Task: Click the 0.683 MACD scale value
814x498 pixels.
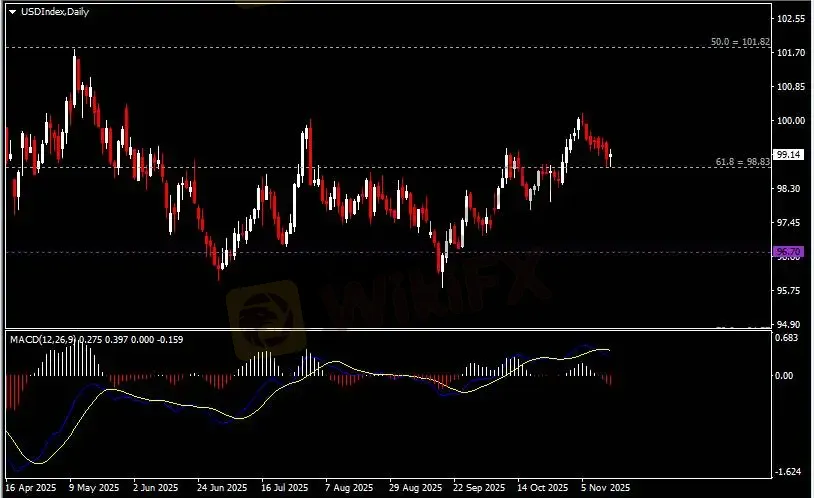Action: pyautogui.click(x=788, y=338)
